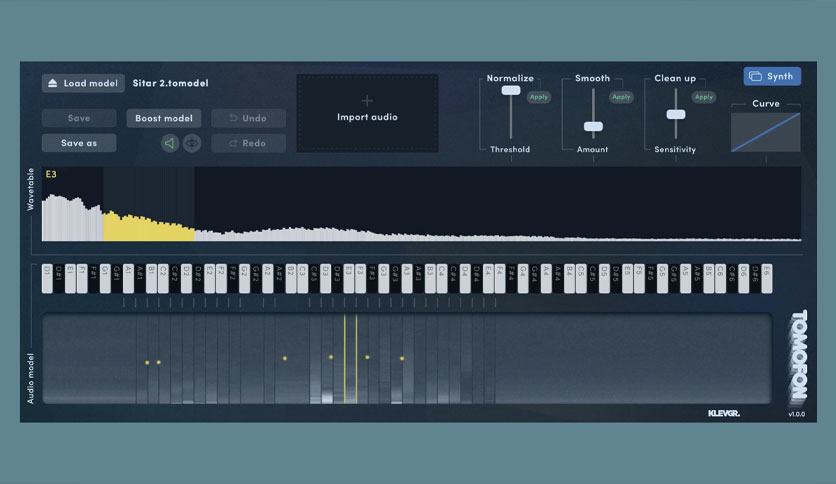The width and height of the screenshot is (836, 484).
Task: Redo the last undone edit
Action: (x=248, y=143)
